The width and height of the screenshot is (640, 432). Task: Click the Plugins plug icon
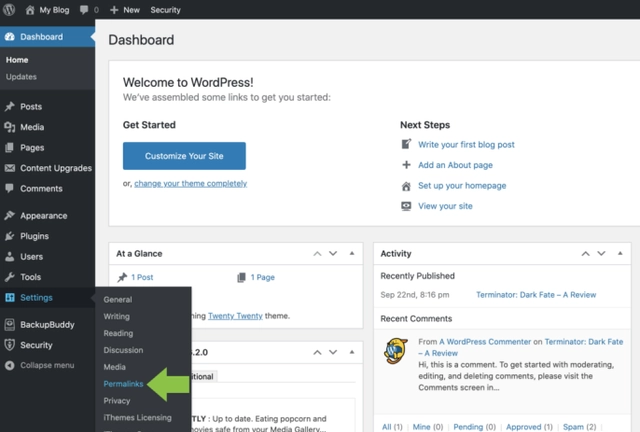[10, 236]
